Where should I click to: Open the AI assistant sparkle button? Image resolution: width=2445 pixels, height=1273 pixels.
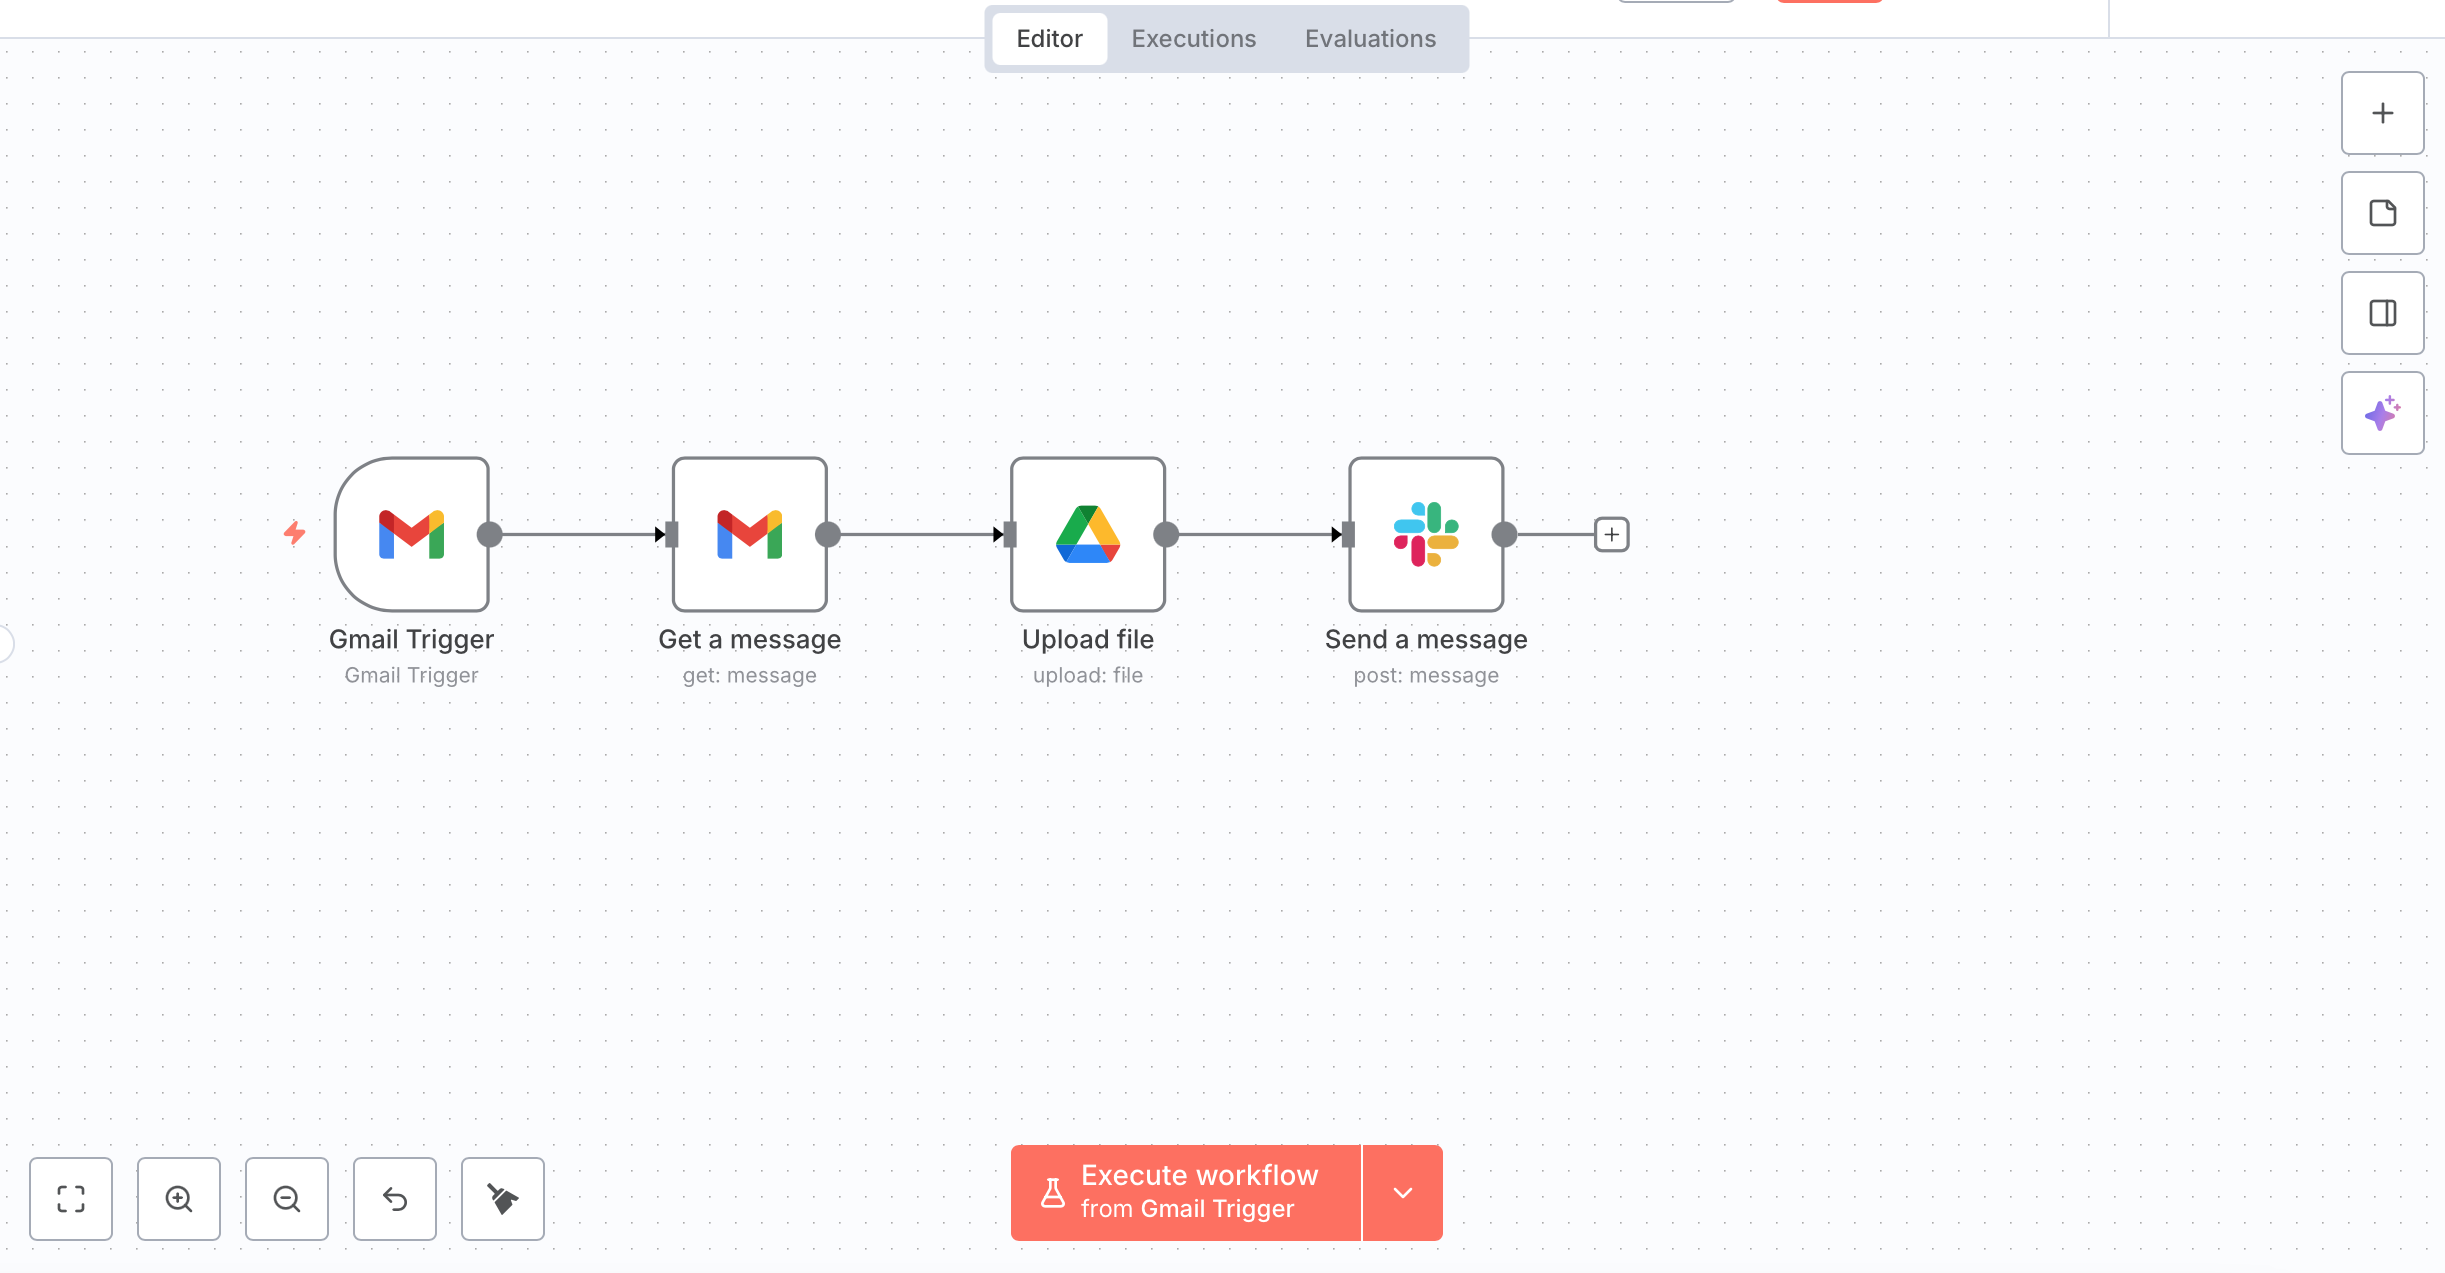[2382, 413]
